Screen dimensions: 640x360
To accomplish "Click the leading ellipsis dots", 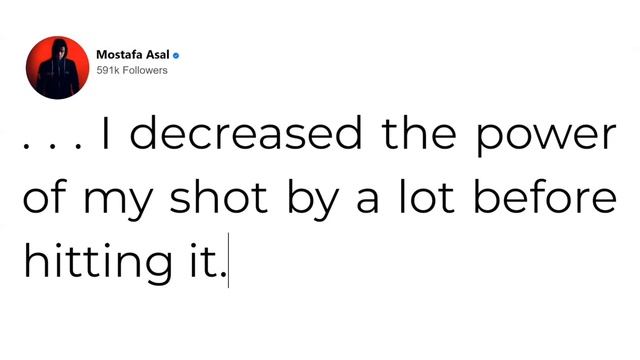I will pyautogui.click(x=54, y=146).
